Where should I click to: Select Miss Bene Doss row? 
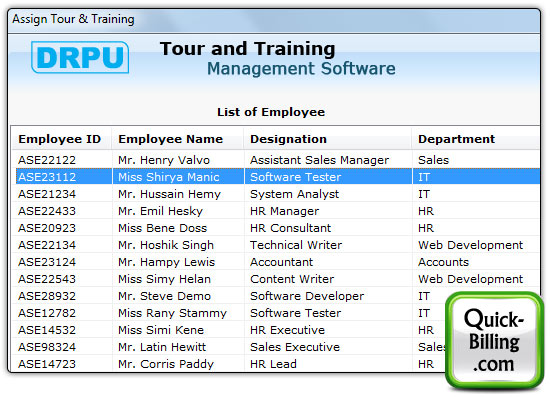[x=276, y=228]
